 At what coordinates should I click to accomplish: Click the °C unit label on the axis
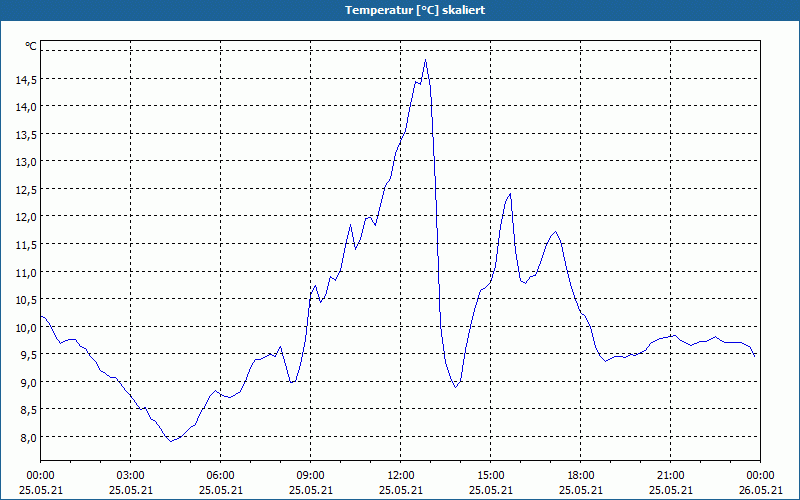click(31, 46)
